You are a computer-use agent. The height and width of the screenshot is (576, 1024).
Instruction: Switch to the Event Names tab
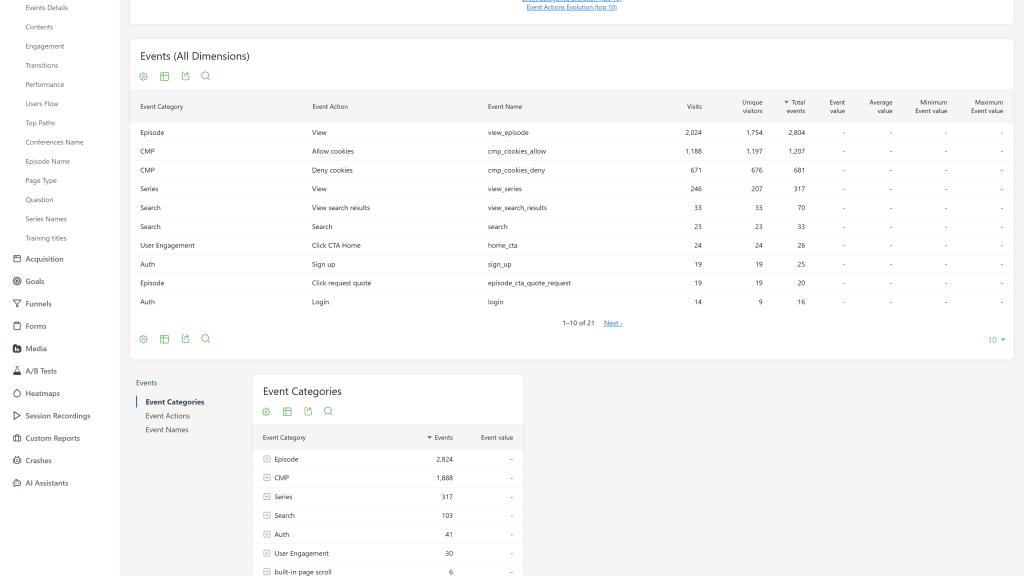tap(167, 430)
